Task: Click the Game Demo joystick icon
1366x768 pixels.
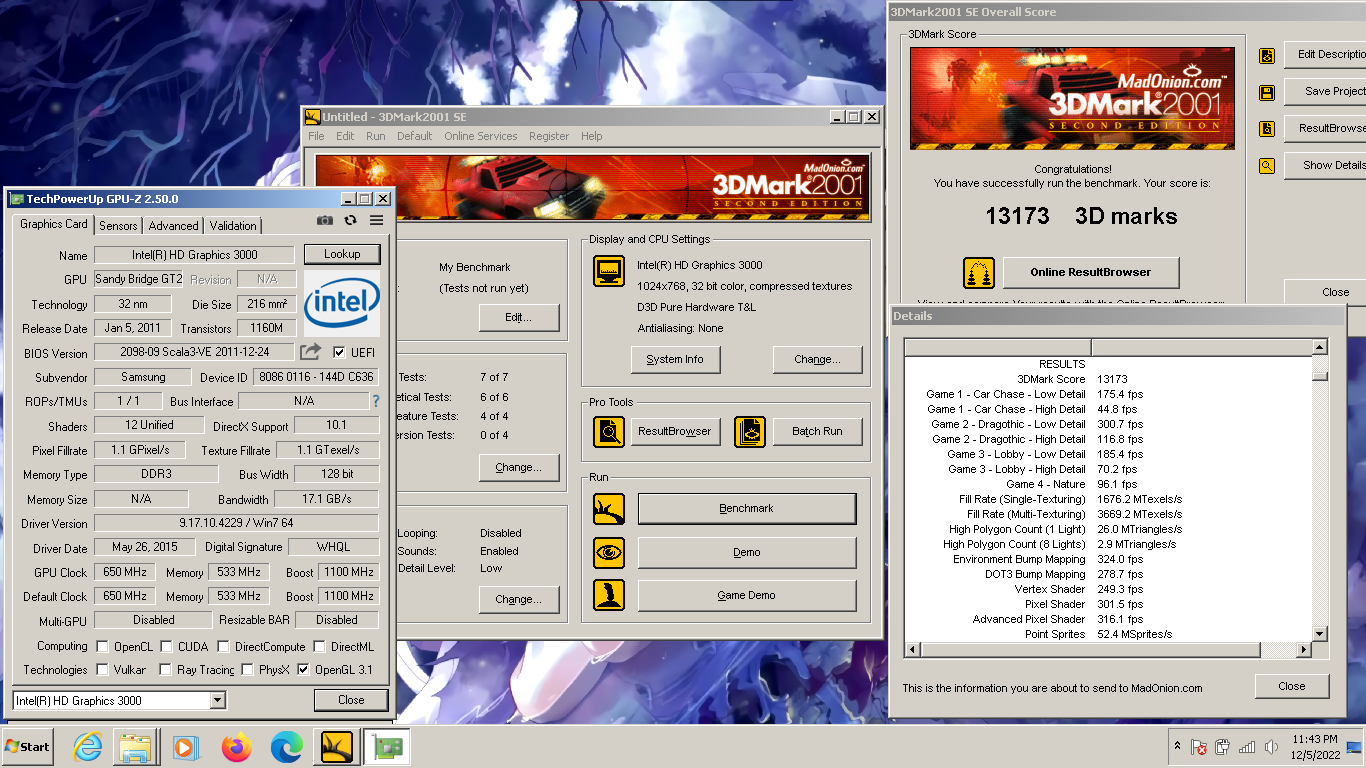Action: coord(609,595)
